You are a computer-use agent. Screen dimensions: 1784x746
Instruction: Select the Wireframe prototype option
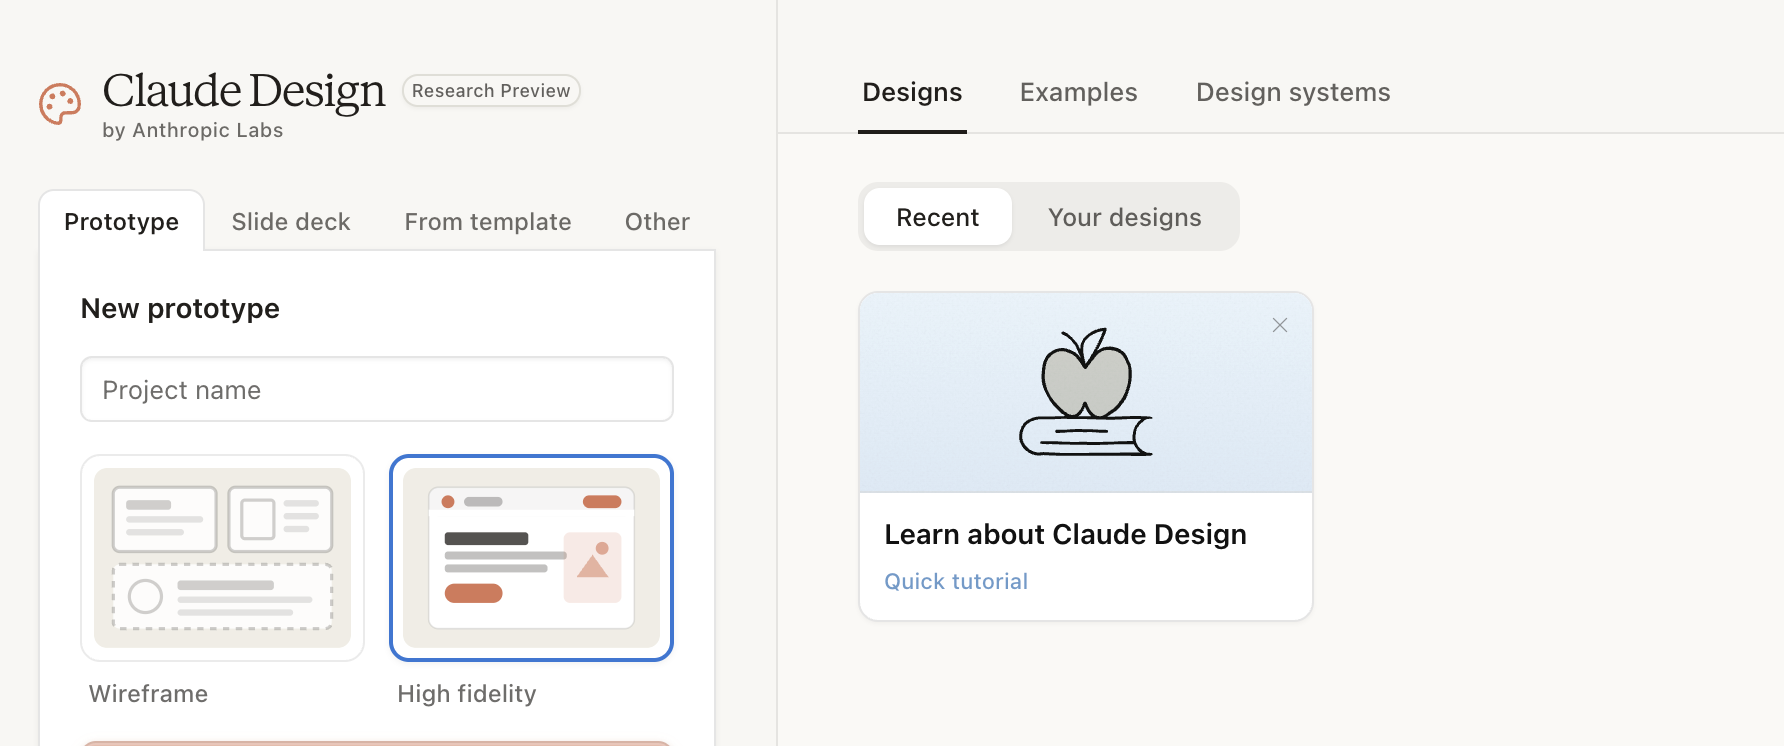pos(223,558)
